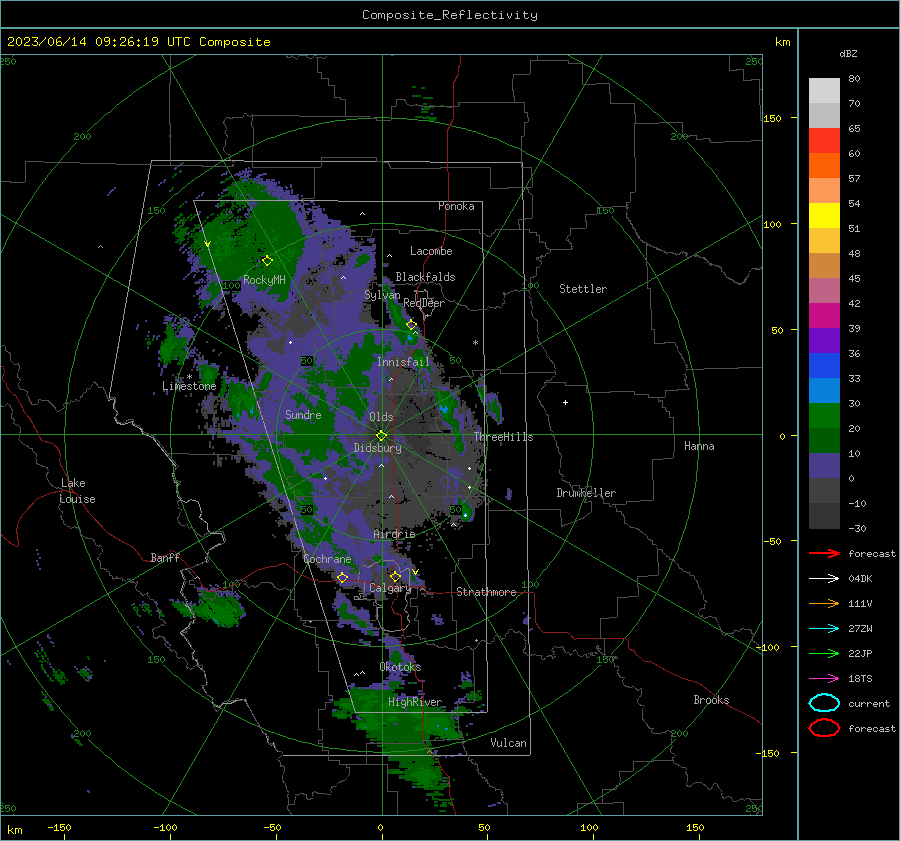Click the cyan current ellipse legend icon
The width and height of the screenshot is (900, 841).
[x=824, y=703]
